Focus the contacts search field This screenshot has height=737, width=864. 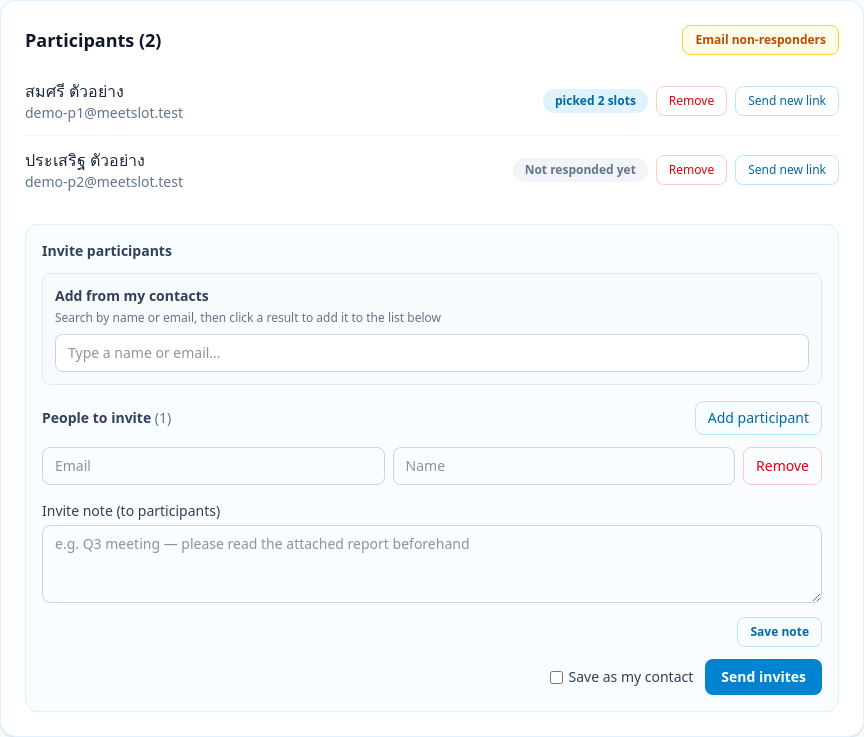431,353
